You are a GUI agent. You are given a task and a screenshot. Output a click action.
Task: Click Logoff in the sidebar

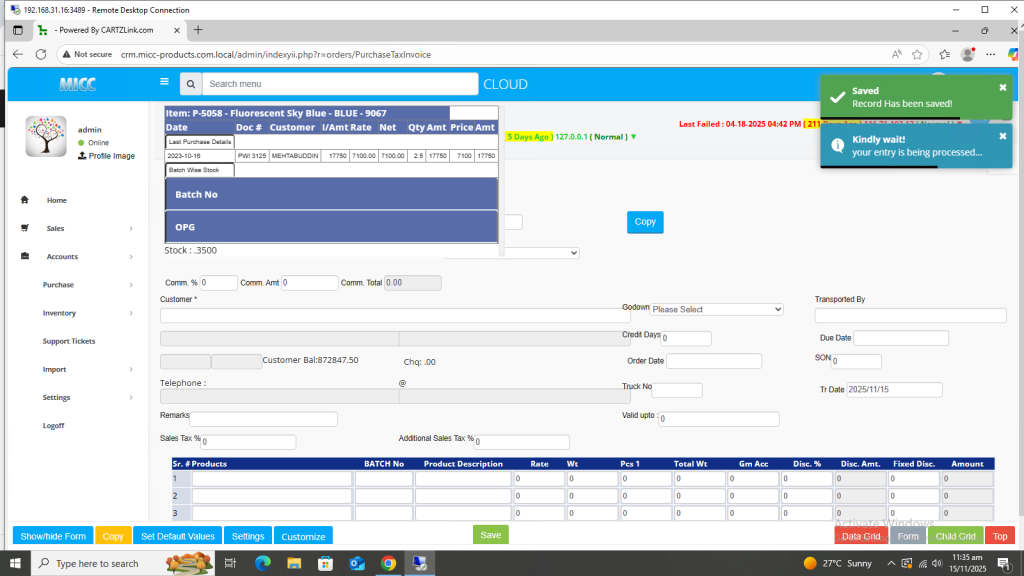tap(53, 425)
